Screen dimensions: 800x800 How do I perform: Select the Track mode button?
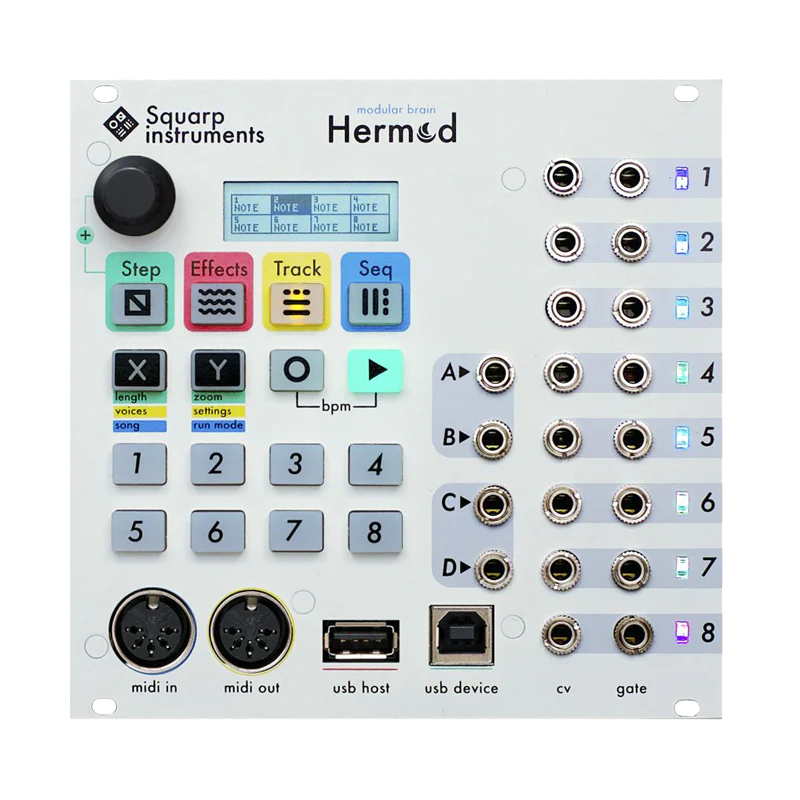coord(296,304)
